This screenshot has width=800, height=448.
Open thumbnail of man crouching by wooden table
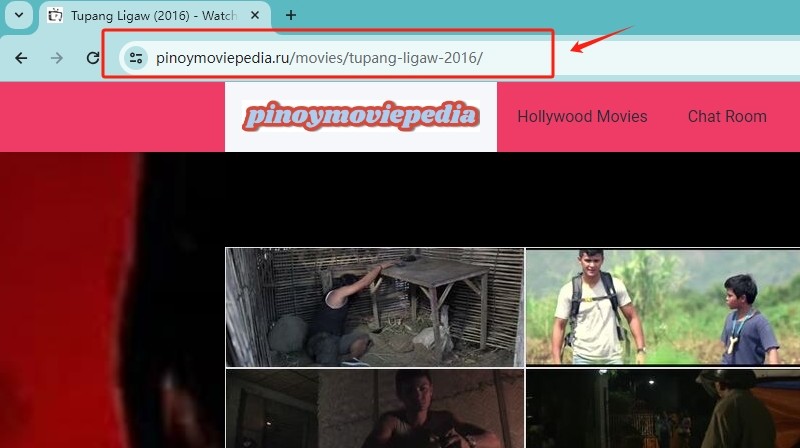coord(374,307)
